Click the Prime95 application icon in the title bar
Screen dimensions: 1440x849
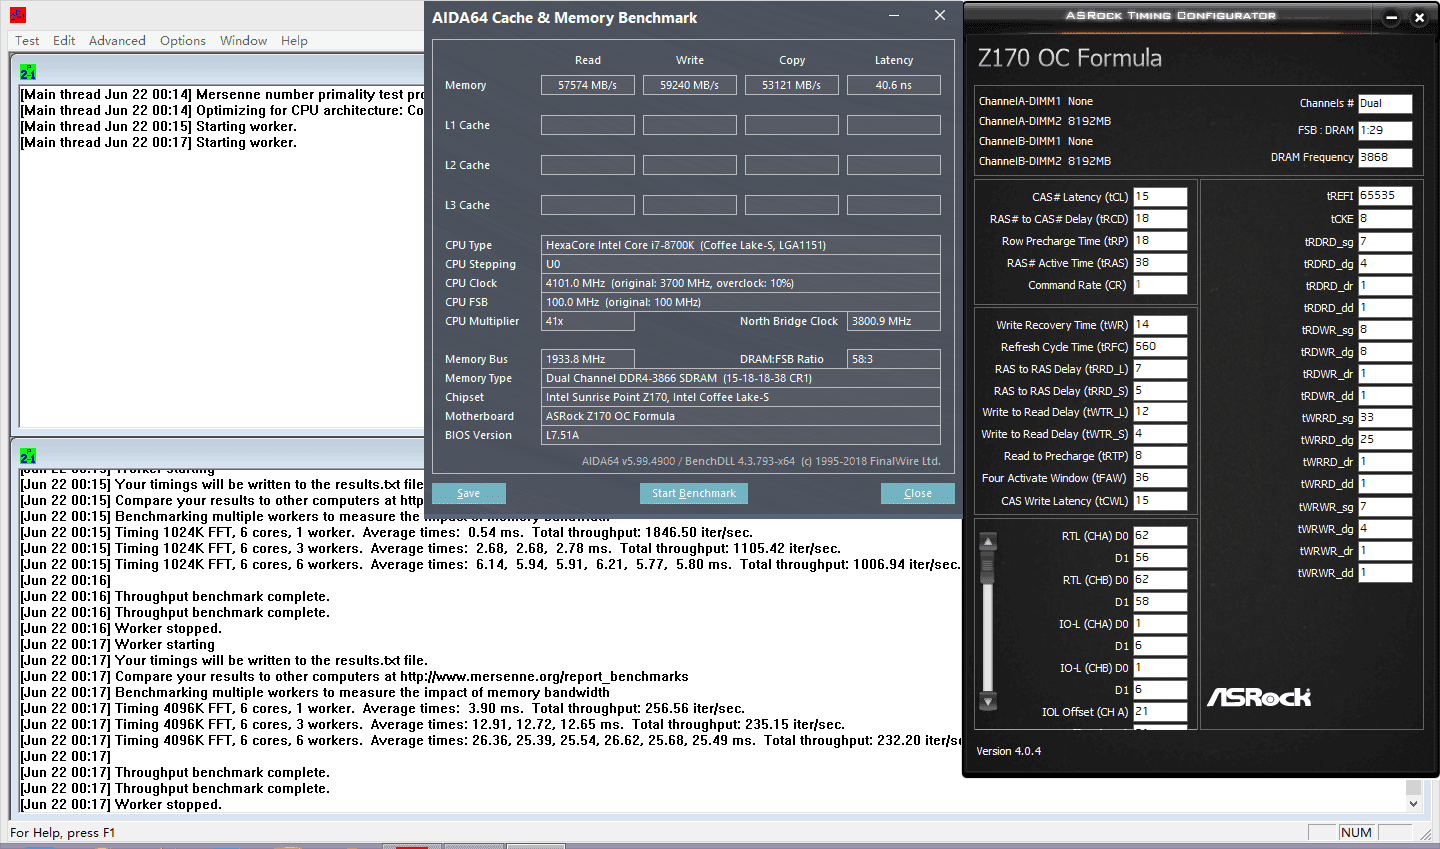pos(17,15)
